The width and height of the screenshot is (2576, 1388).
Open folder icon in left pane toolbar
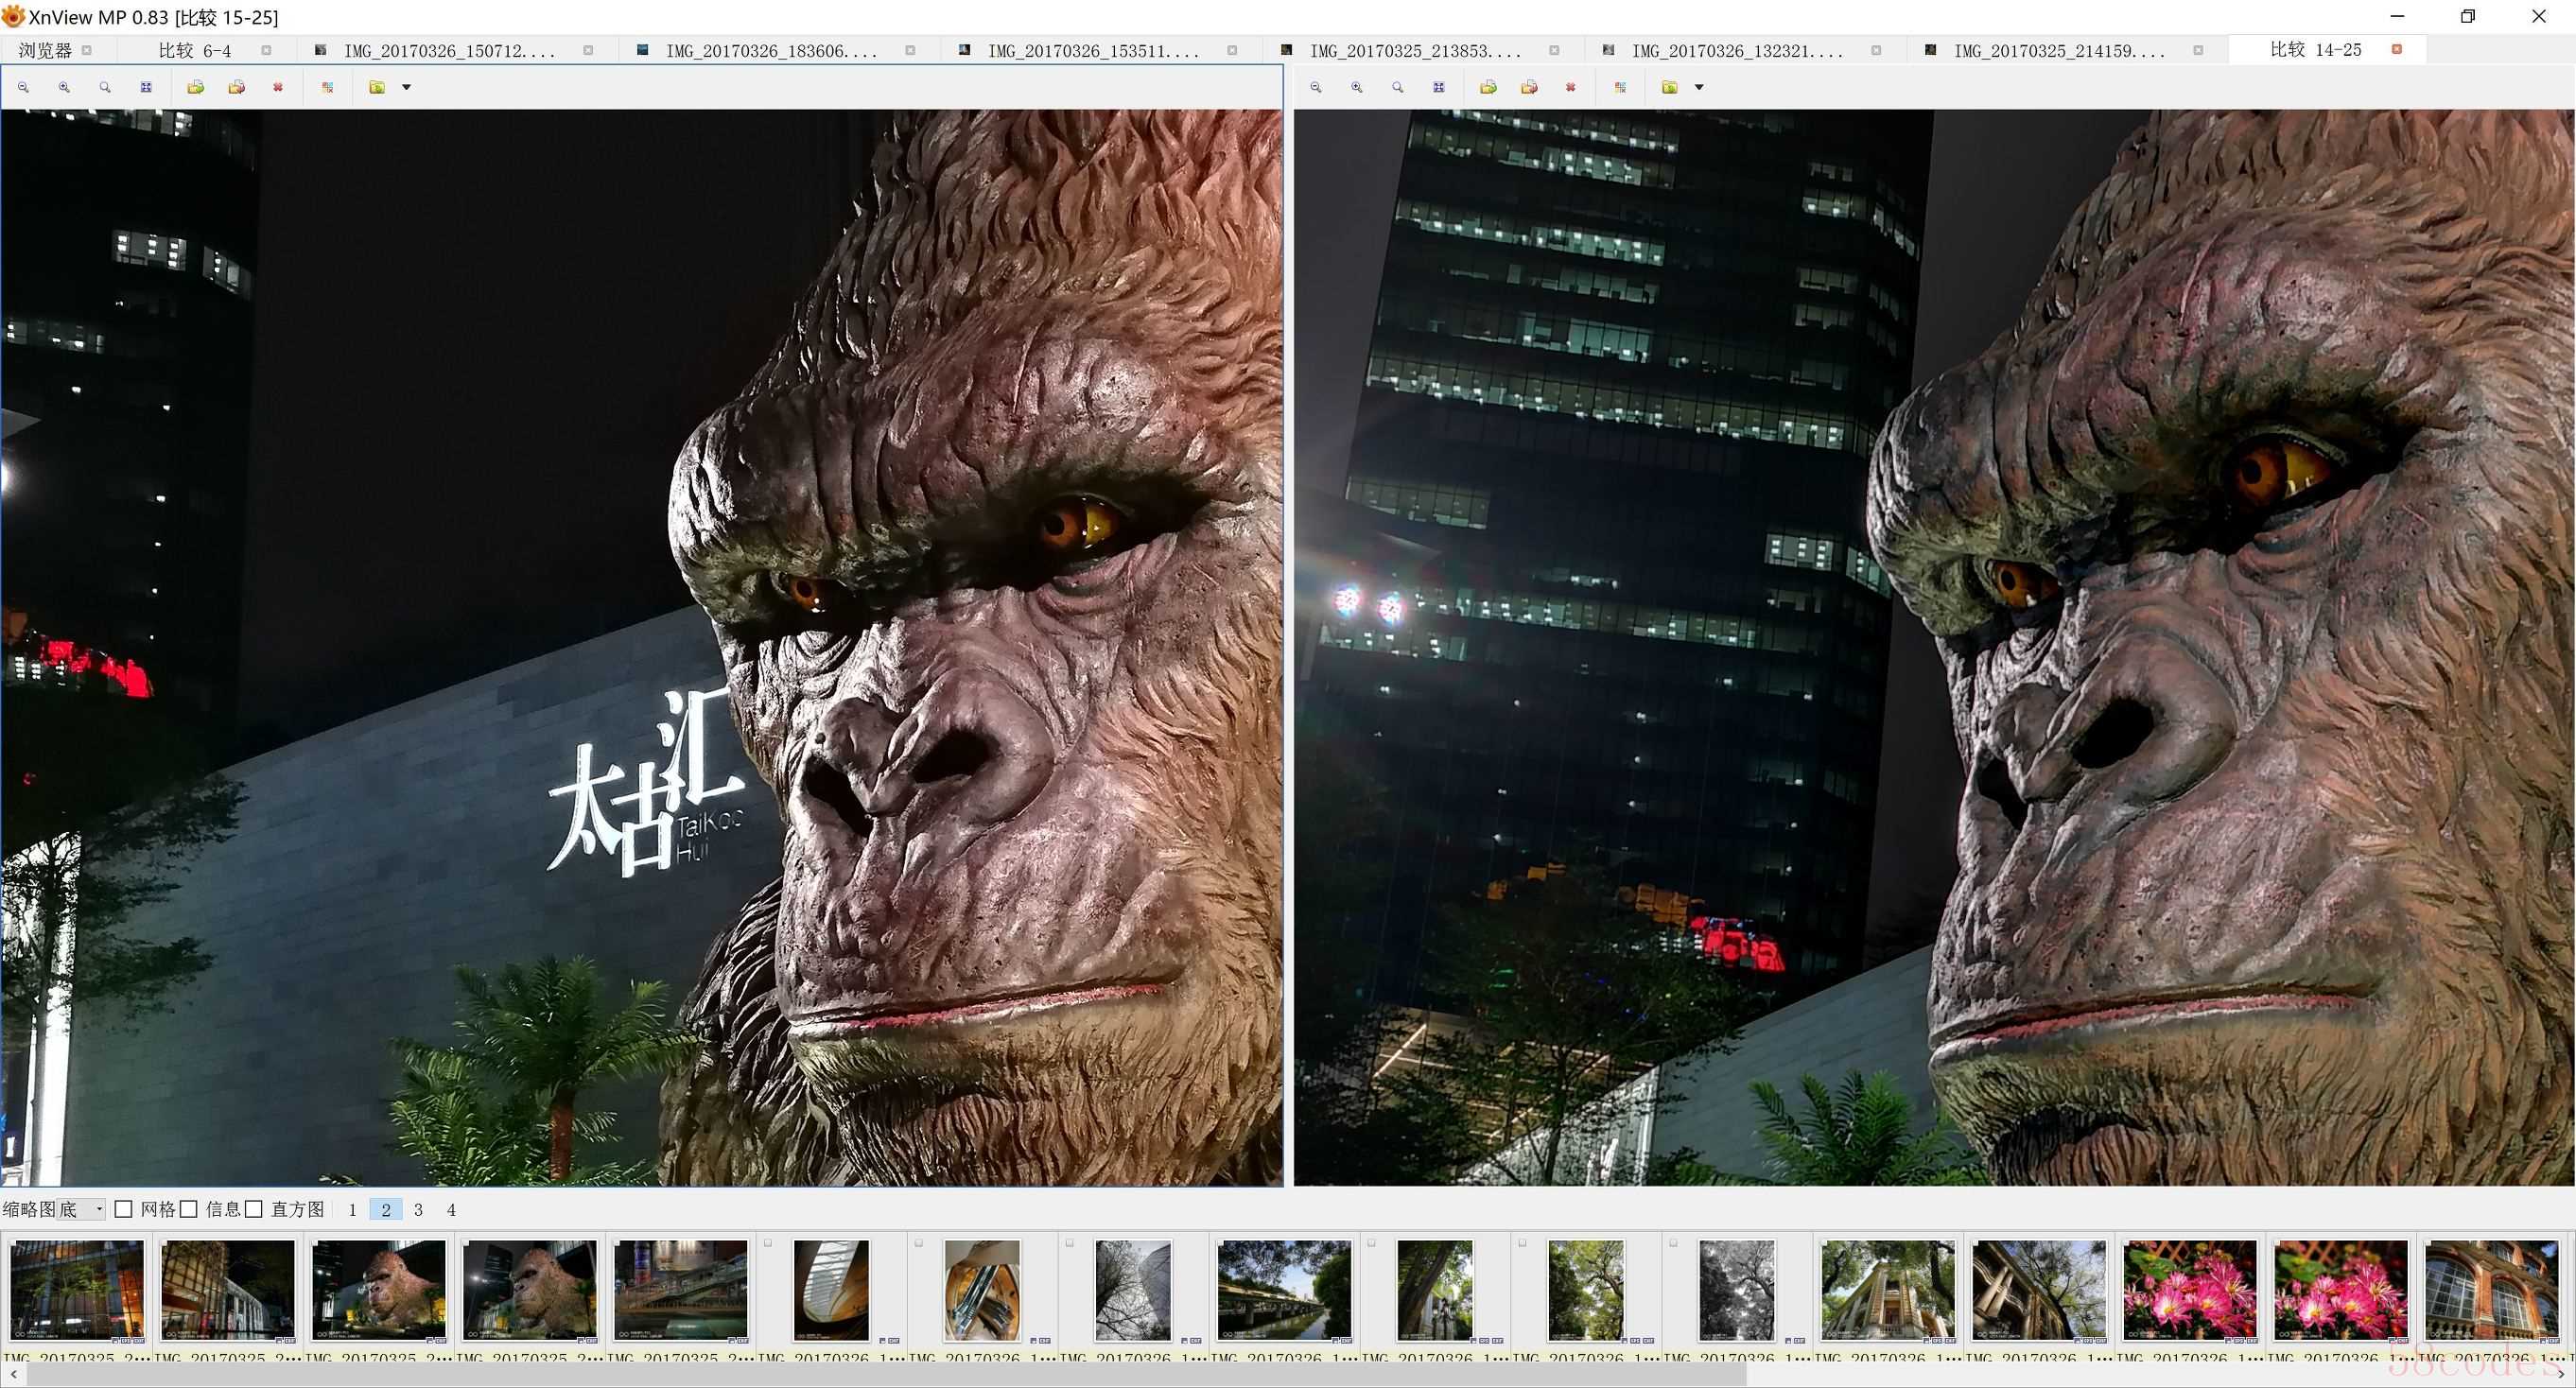point(377,88)
